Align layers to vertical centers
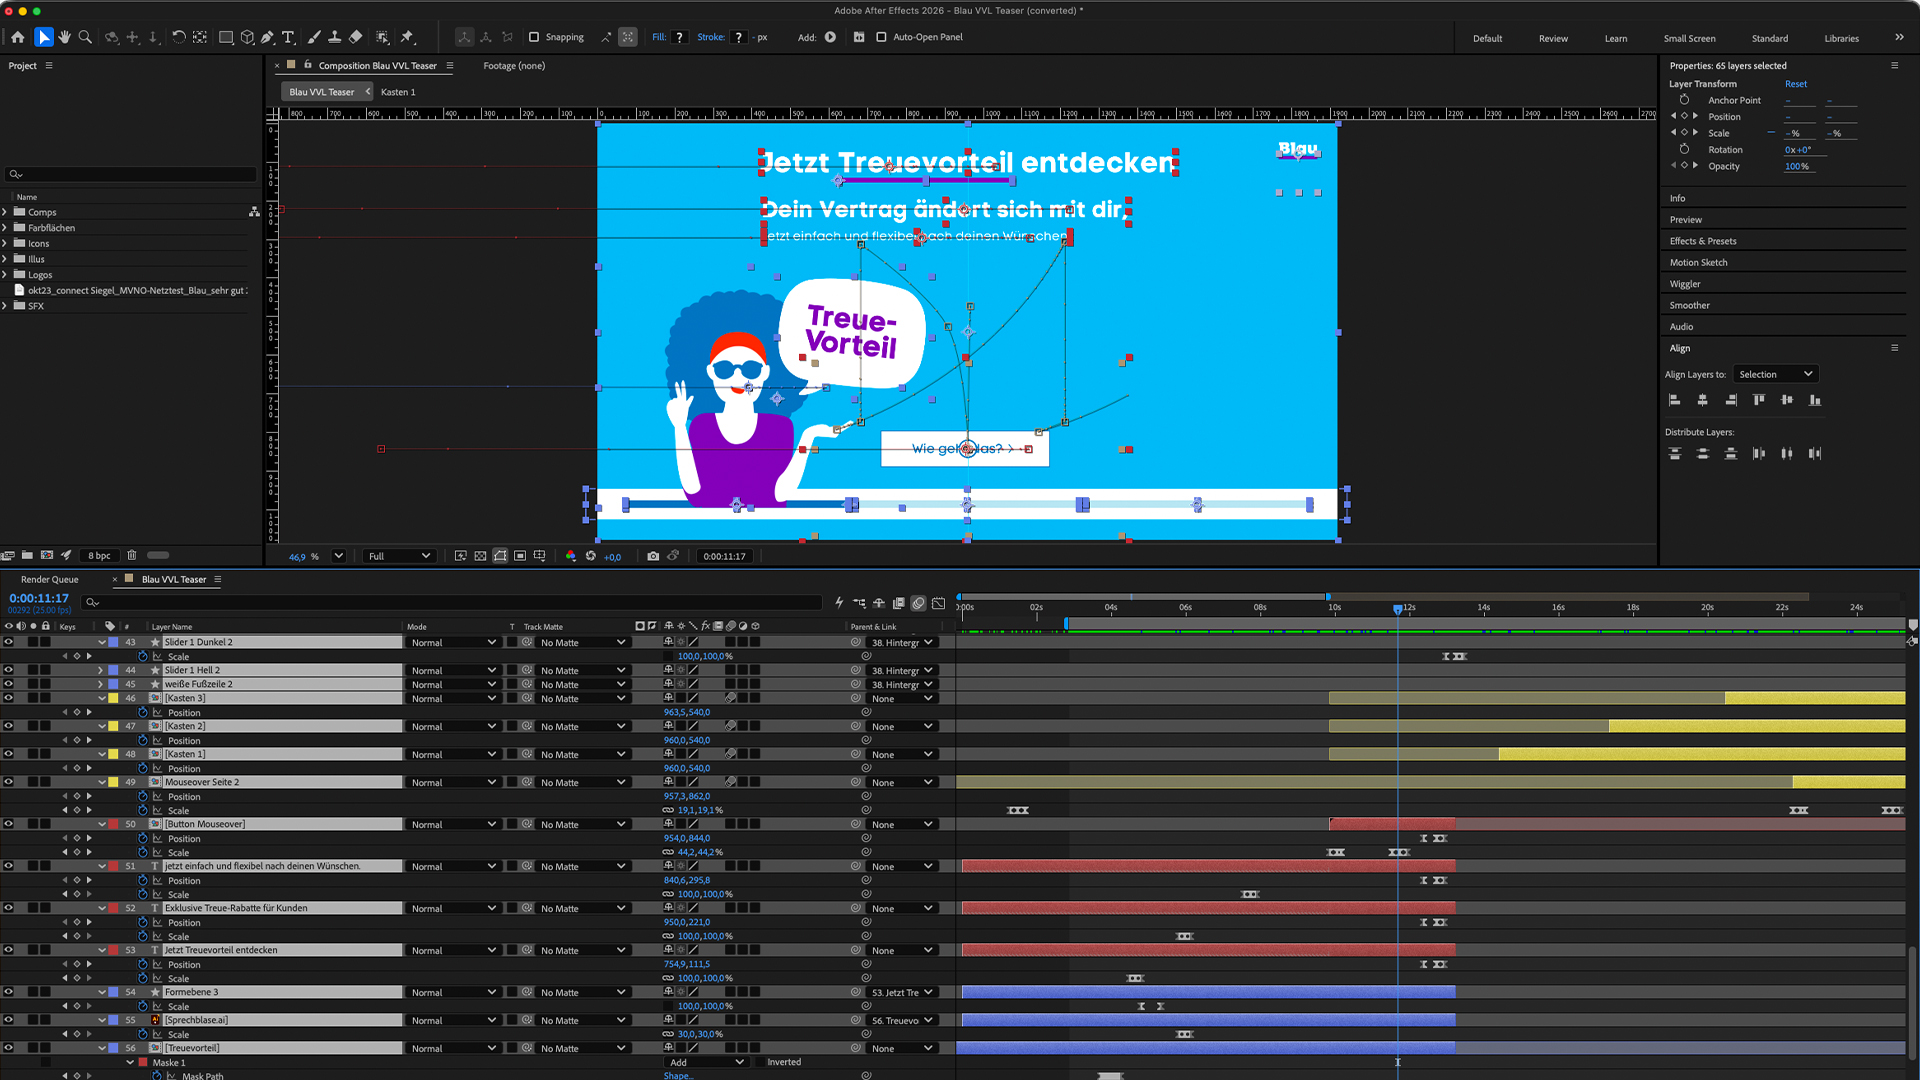 (1787, 400)
